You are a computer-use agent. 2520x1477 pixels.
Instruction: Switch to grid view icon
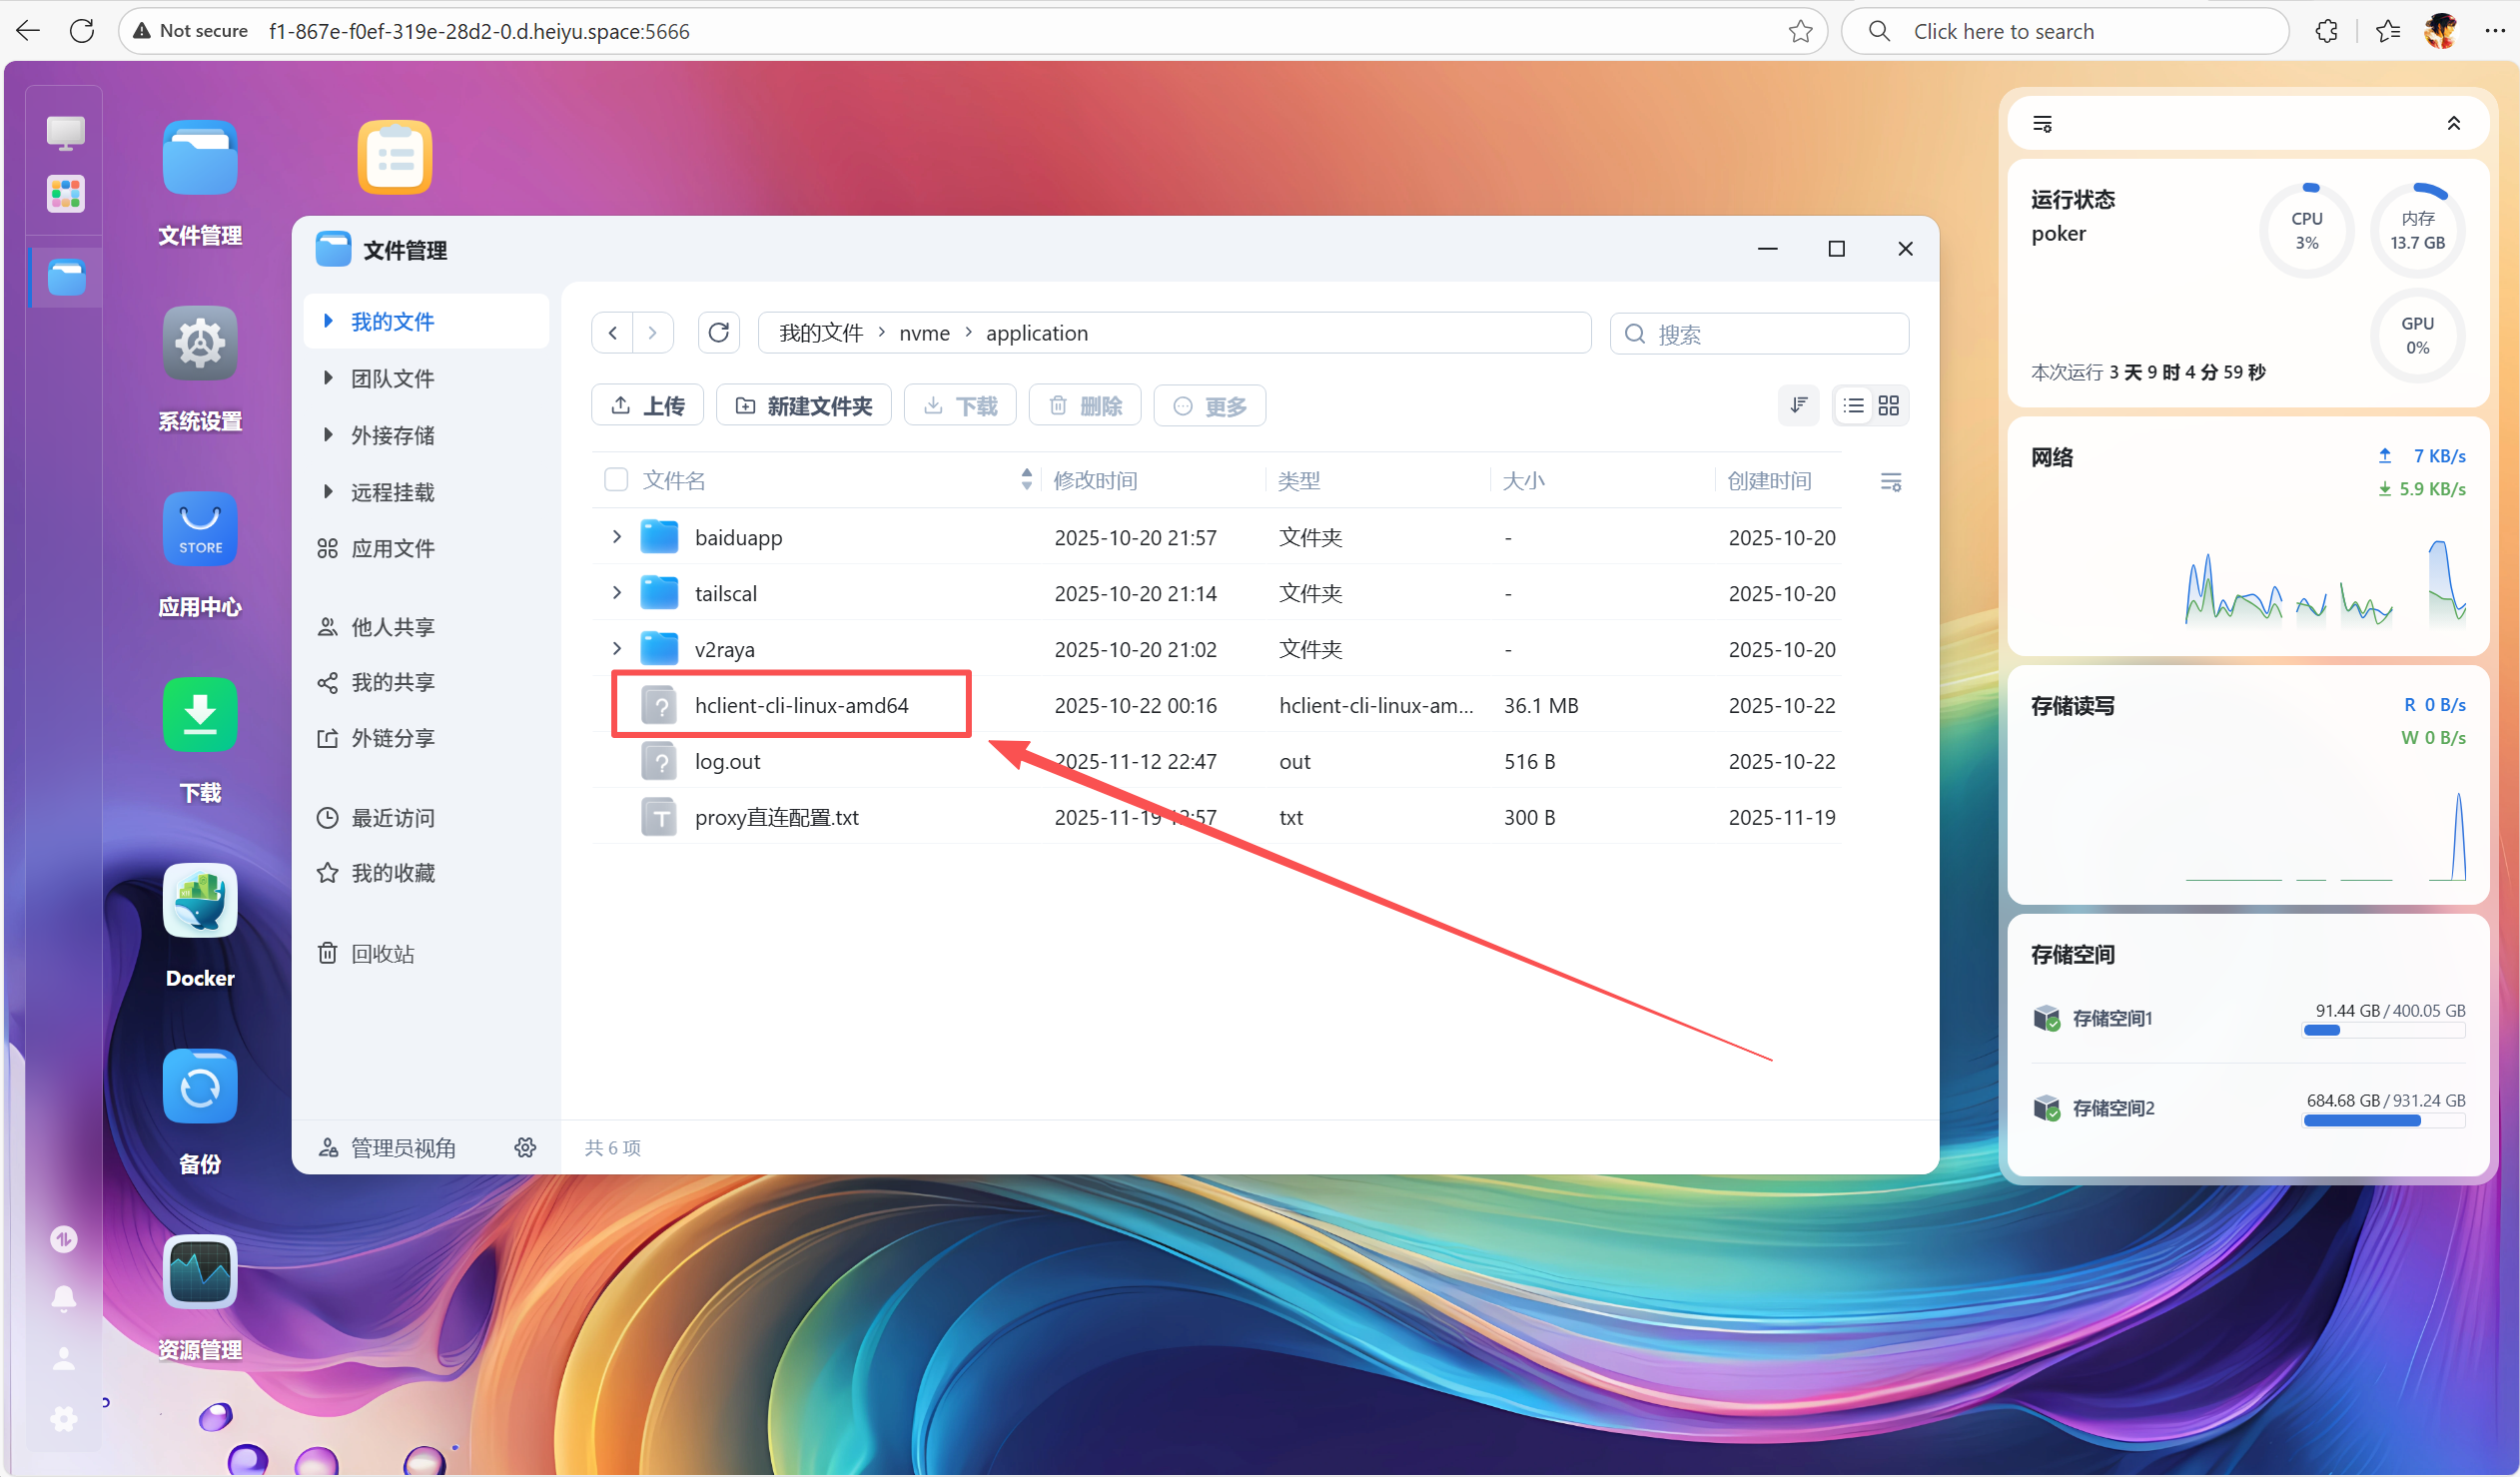point(1888,406)
